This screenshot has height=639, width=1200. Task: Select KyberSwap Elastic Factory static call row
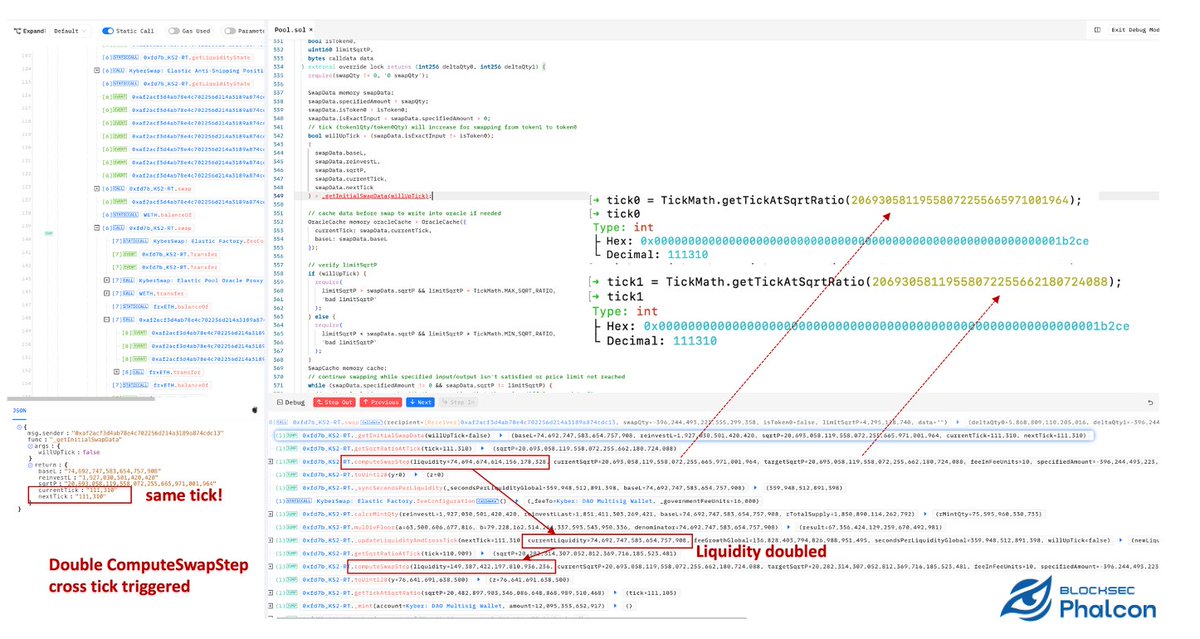click(187, 243)
